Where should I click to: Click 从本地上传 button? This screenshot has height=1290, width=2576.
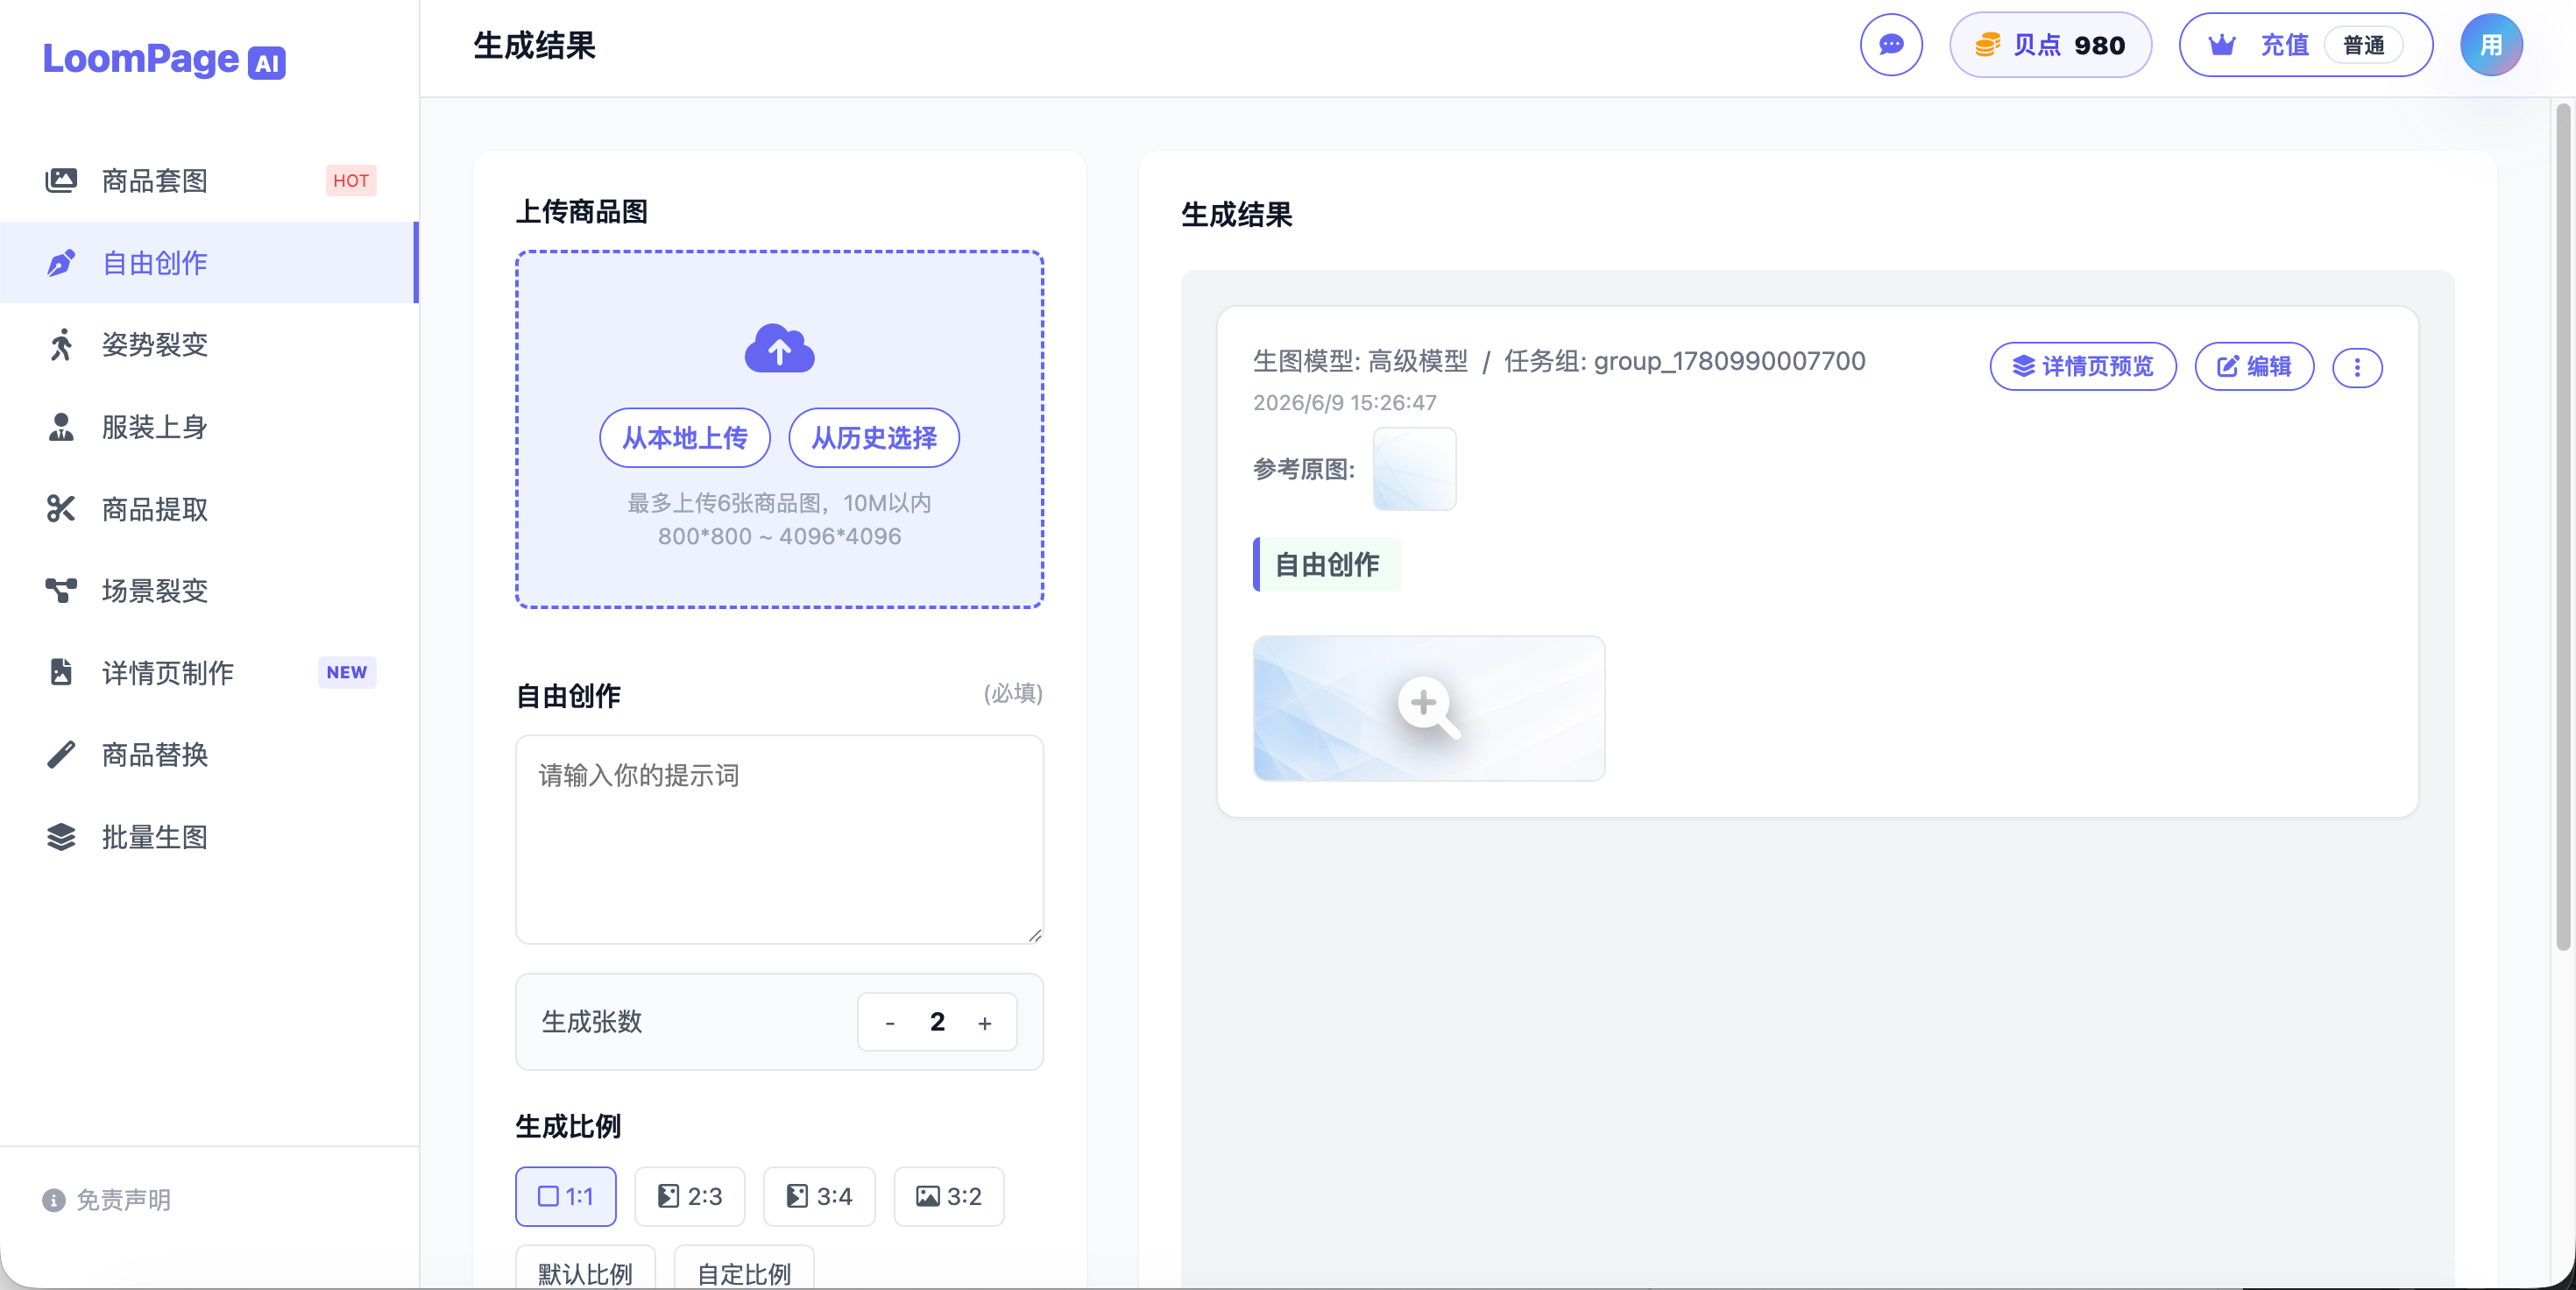tap(685, 437)
